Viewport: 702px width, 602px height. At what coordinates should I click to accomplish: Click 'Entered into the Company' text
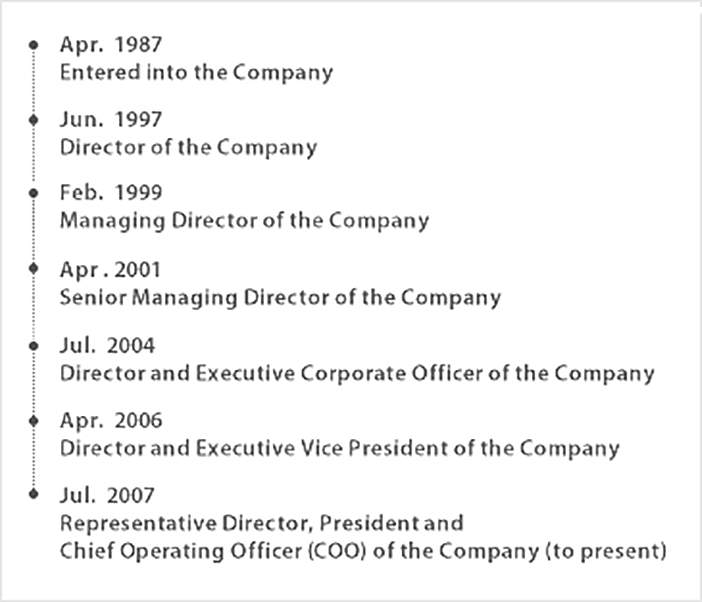point(197,73)
